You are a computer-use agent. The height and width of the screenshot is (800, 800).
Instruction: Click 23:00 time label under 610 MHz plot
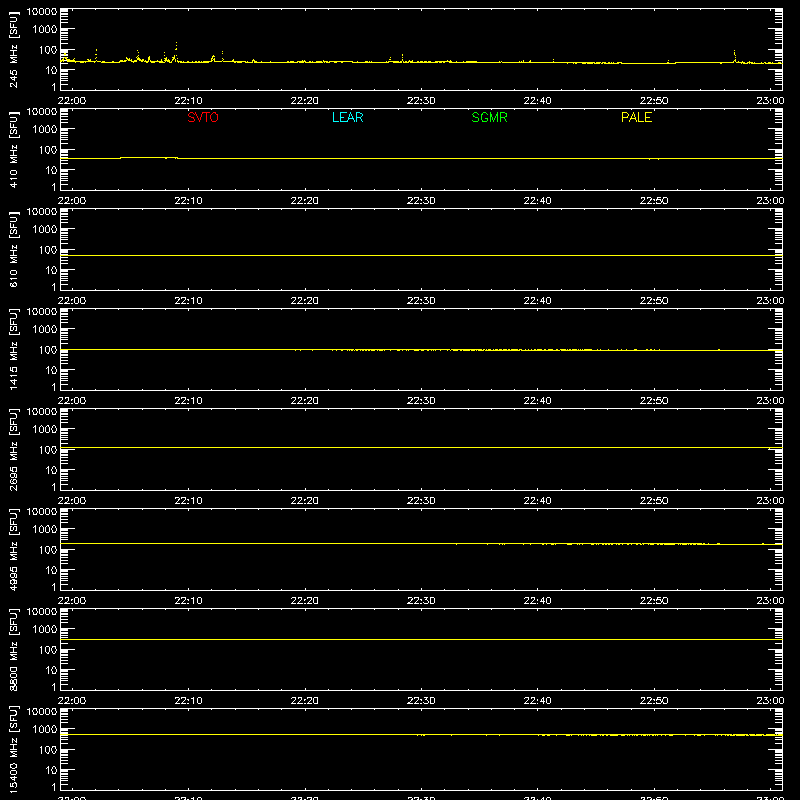click(770, 301)
